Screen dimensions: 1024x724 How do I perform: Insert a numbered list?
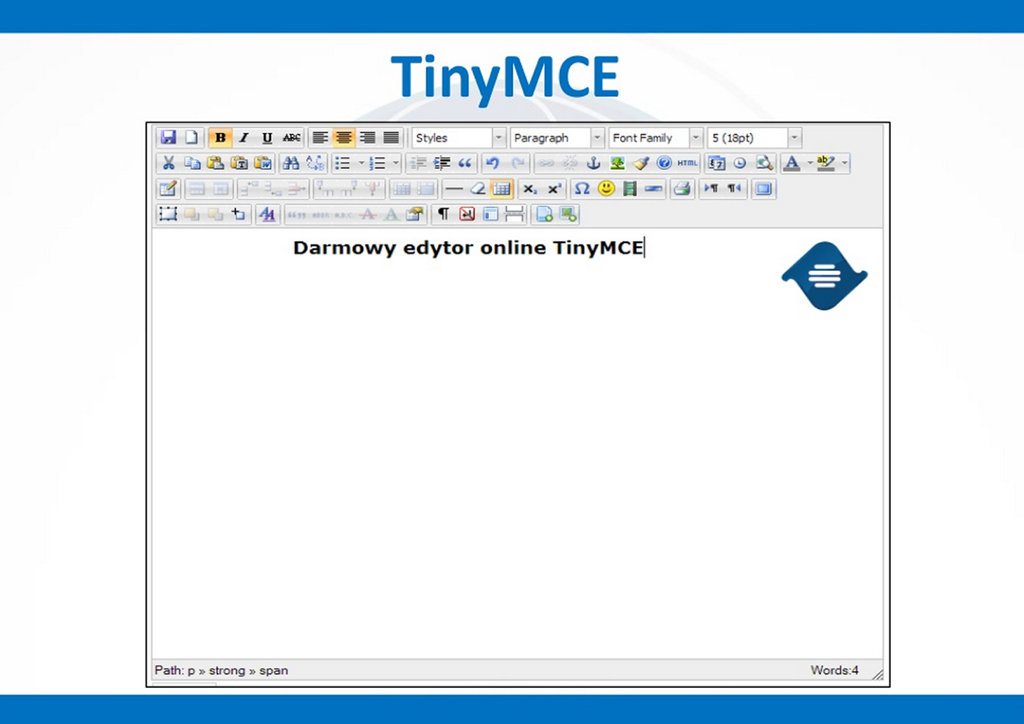point(377,163)
